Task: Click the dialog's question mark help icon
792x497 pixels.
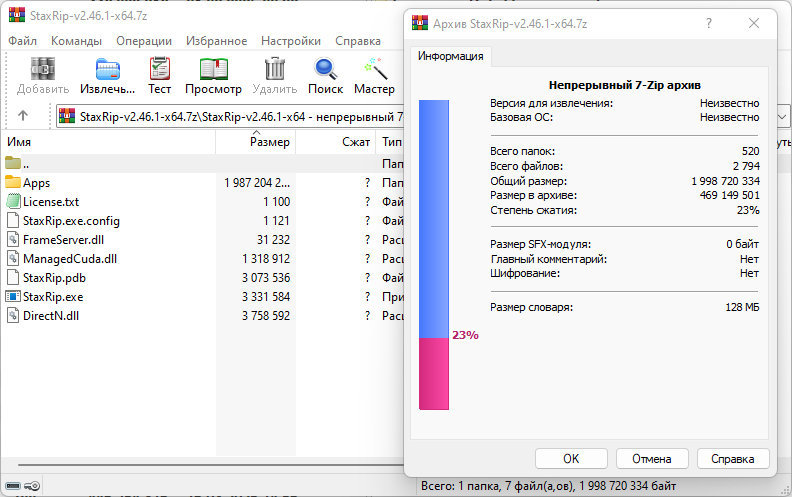Action: coord(709,23)
